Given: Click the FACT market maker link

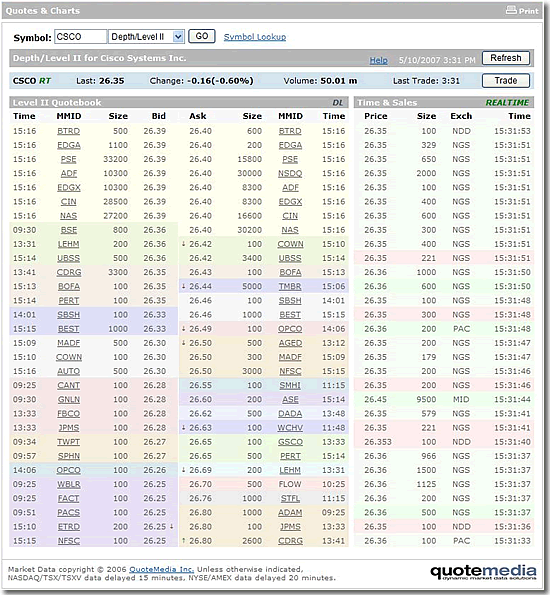Looking at the screenshot, I should [68, 498].
